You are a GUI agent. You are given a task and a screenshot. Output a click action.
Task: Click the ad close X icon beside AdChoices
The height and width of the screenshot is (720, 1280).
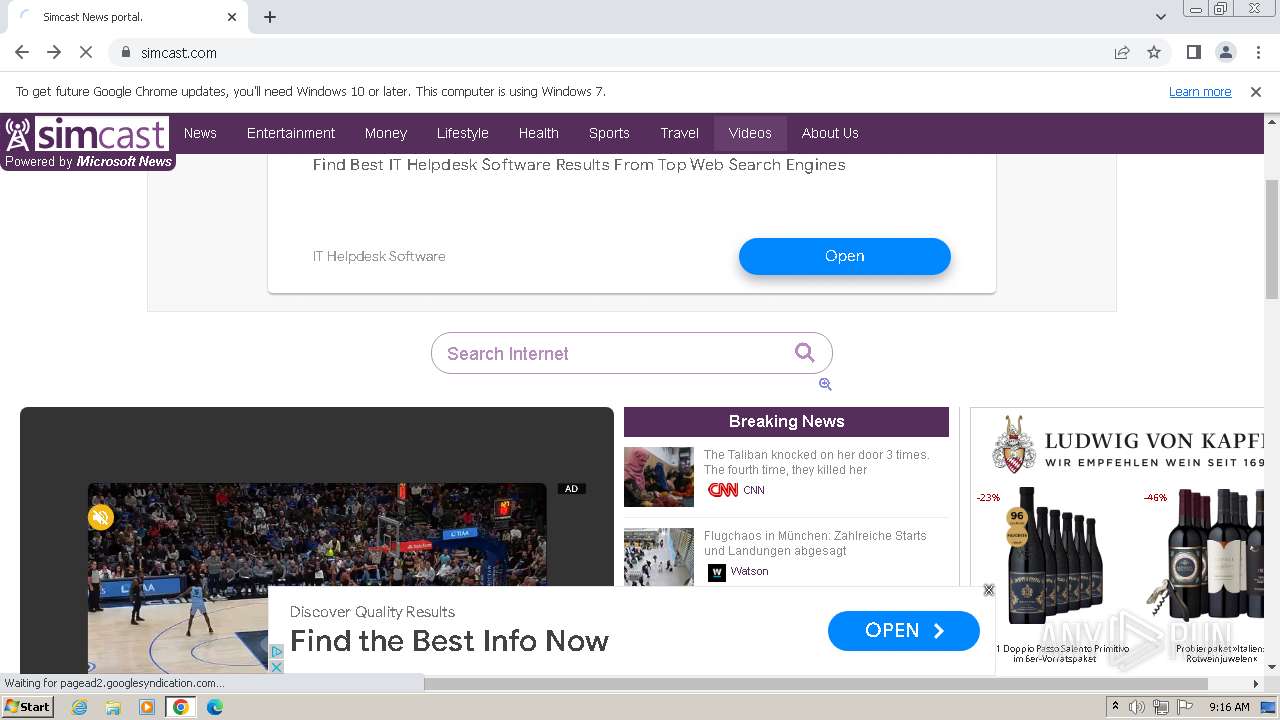click(x=277, y=666)
